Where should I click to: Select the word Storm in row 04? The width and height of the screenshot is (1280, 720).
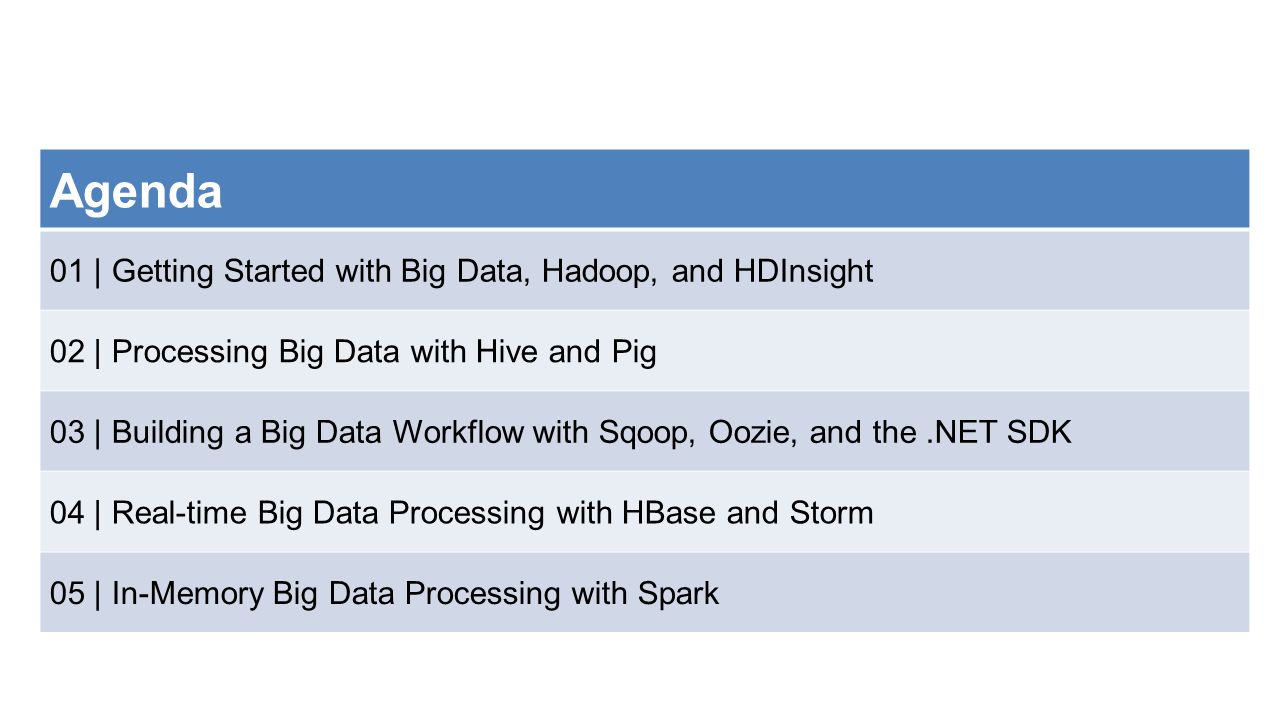point(831,513)
